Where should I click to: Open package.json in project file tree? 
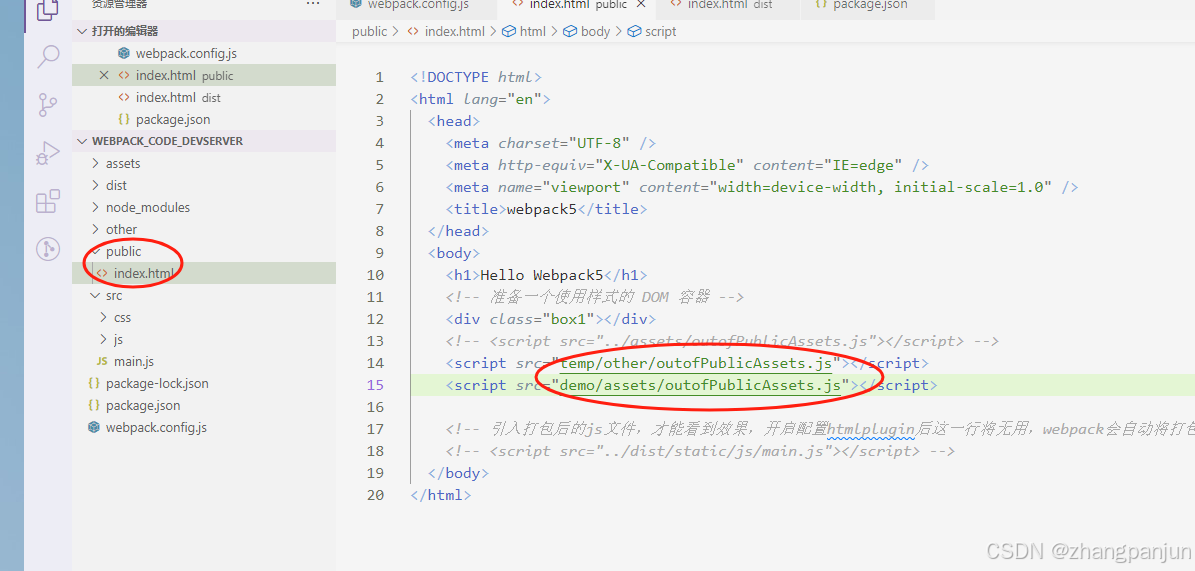point(143,406)
